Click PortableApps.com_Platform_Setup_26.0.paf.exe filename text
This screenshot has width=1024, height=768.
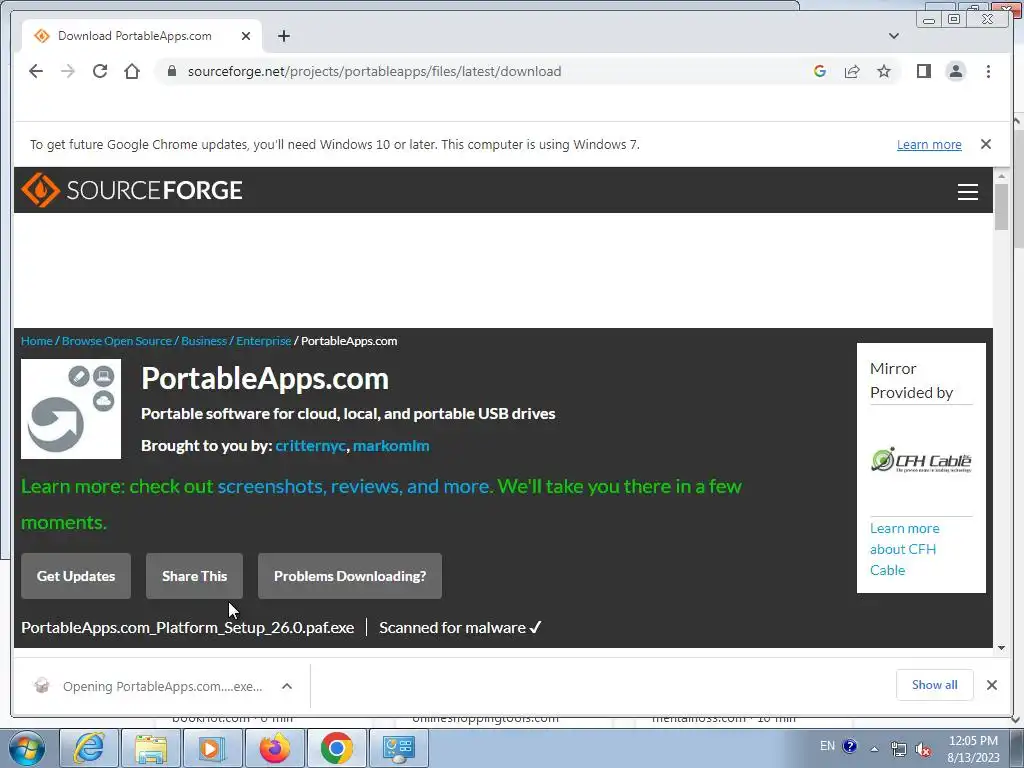[x=187, y=628]
